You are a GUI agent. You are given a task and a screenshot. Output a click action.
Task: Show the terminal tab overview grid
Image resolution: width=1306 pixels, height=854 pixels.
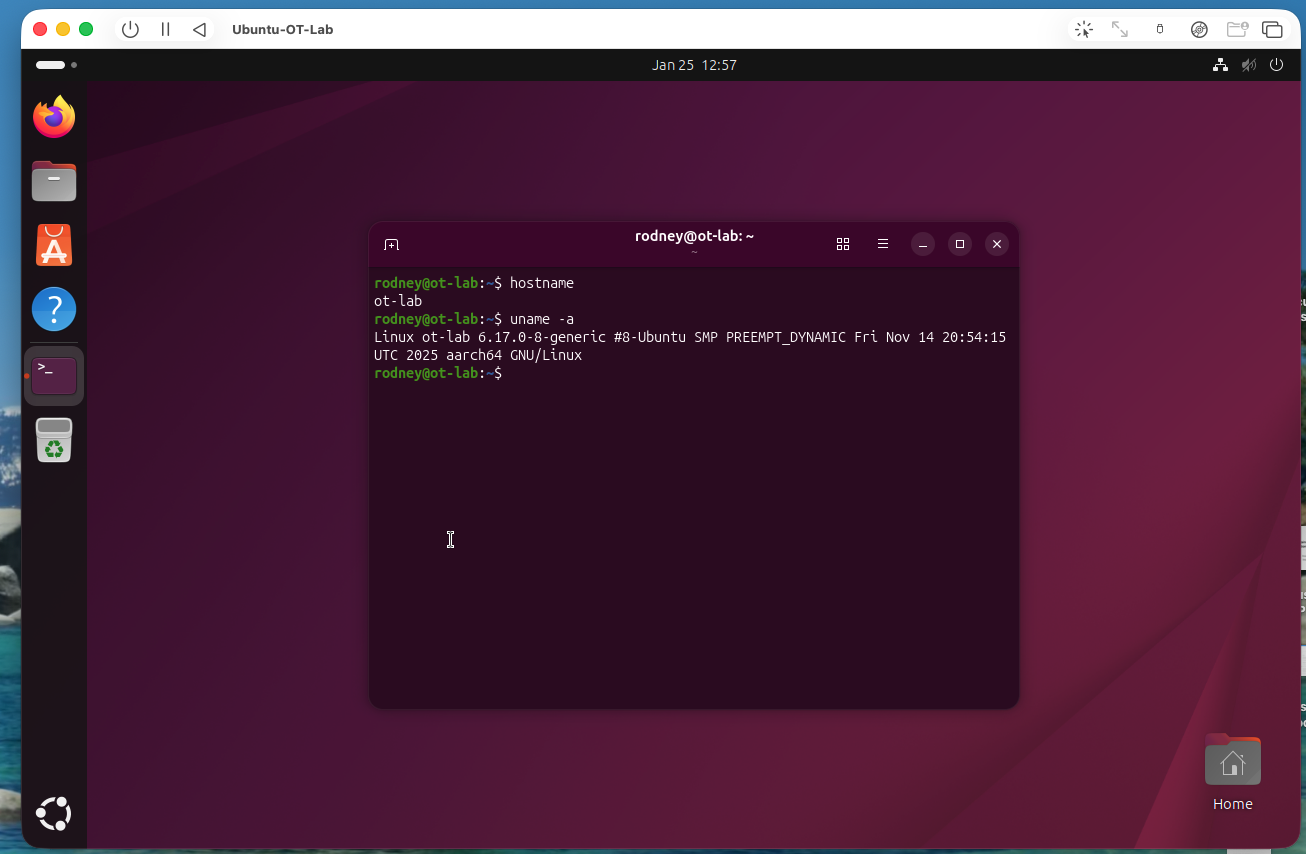(x=843, y=243)
